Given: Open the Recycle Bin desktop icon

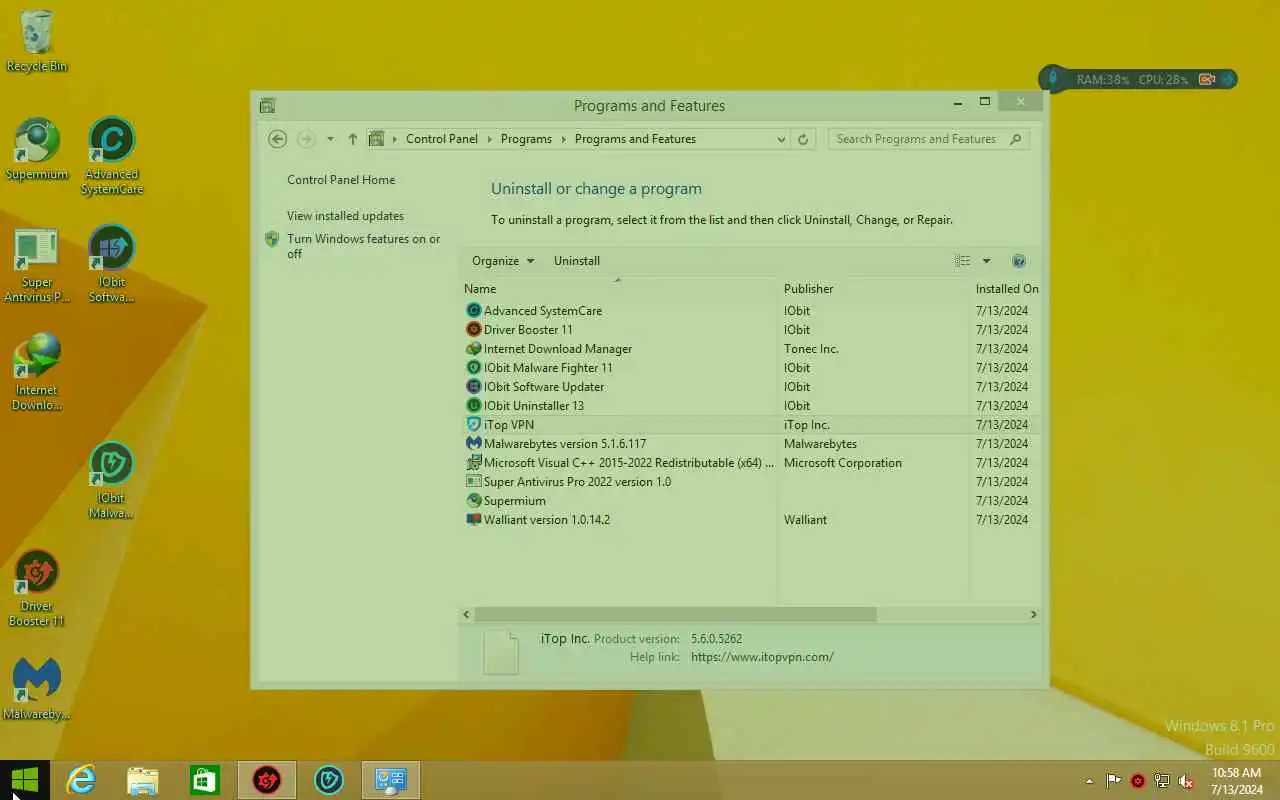Looking at the screenshot, I should pyautogui.click(x=37, y=41).
